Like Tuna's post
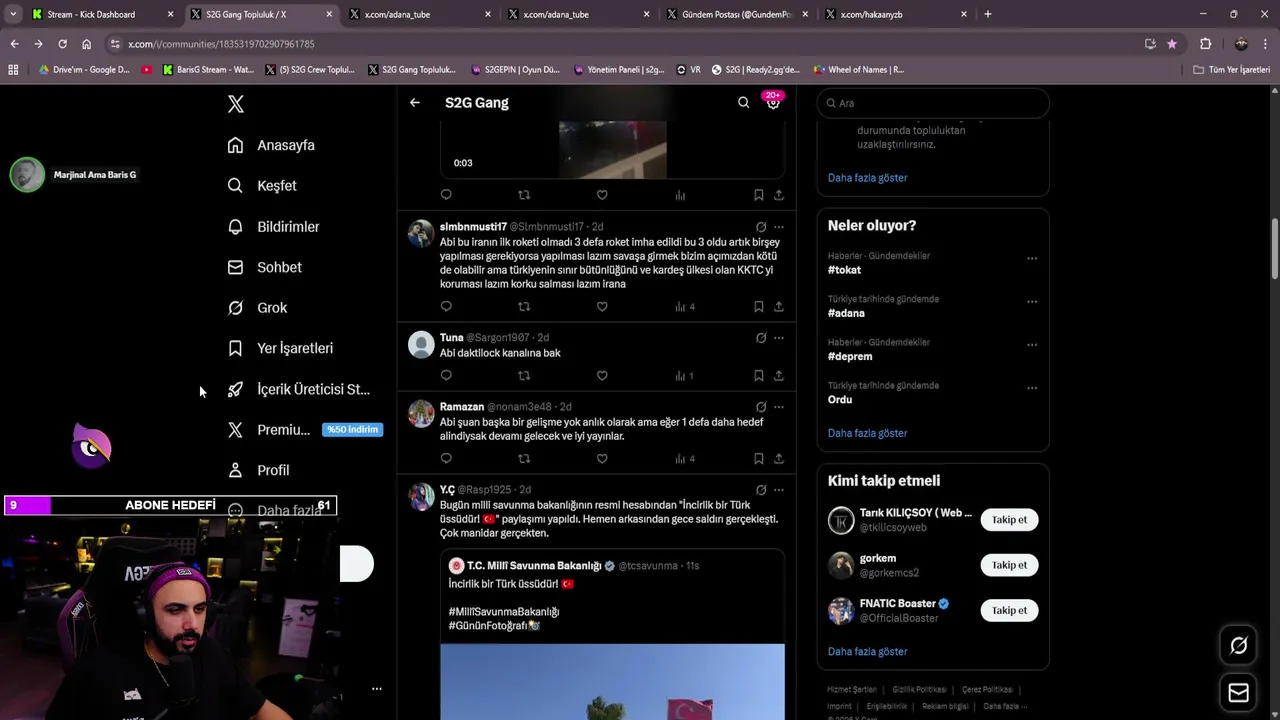Screen dimensions: 1280x720 coord(602,376)
